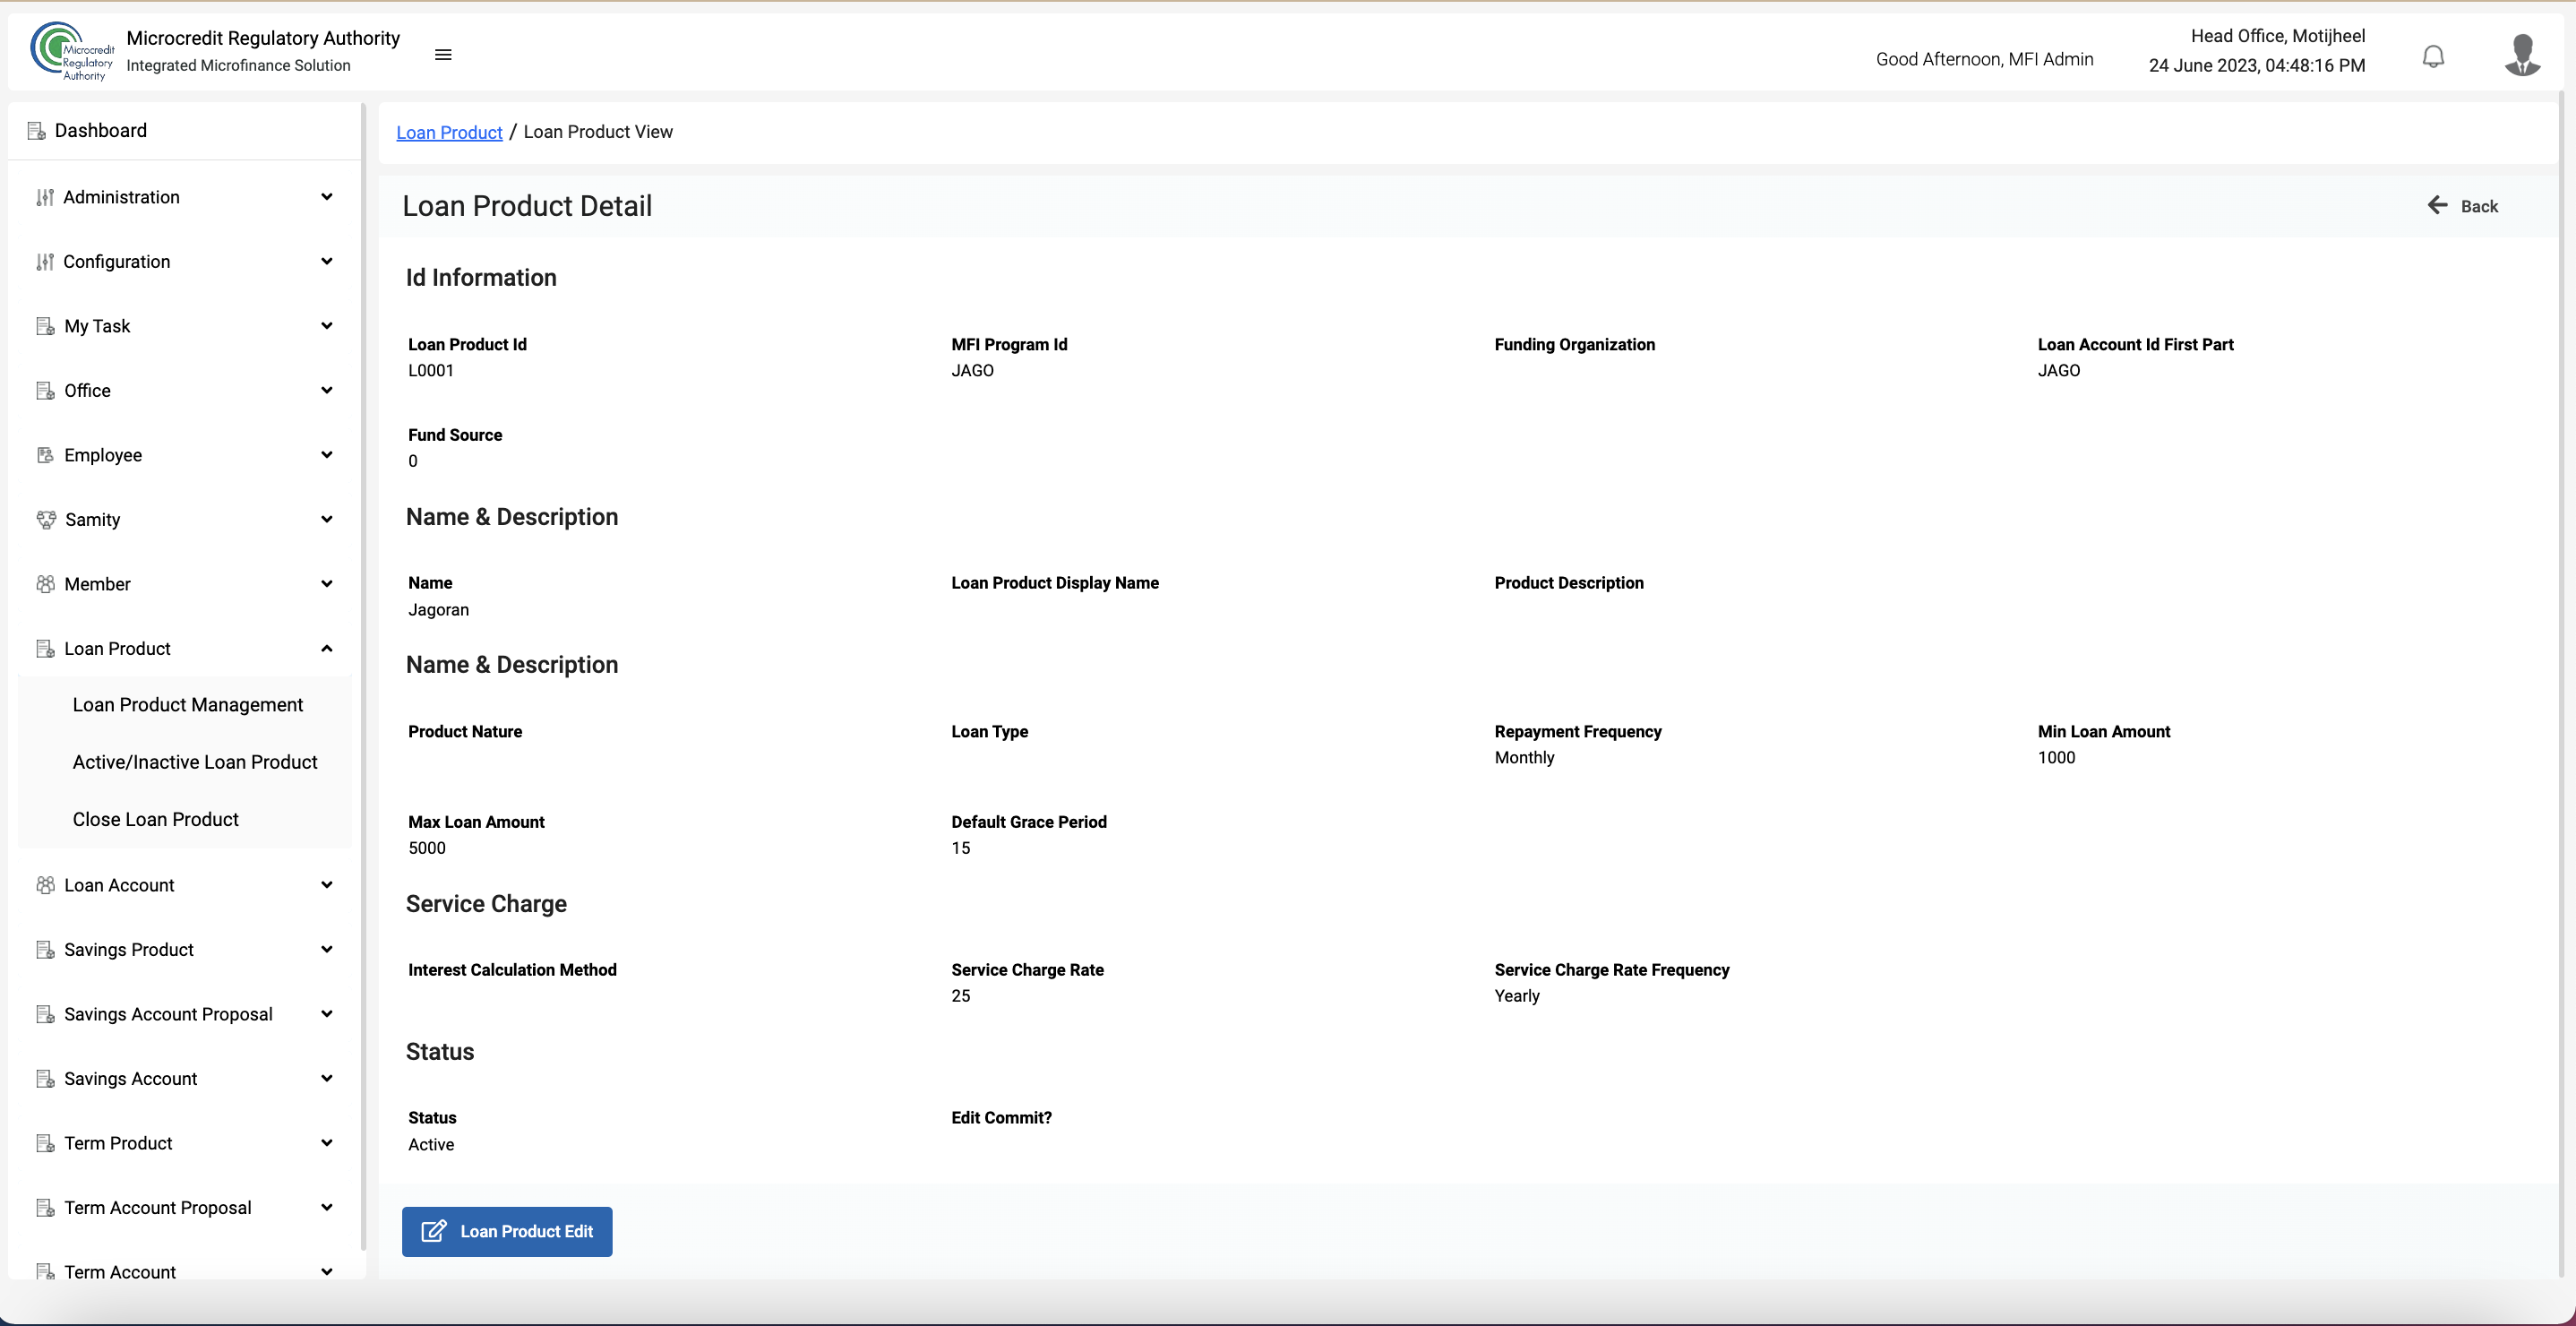The image size is (2576, 1326).
Task: Expand the My Task chevron
Action: point(326,326)
